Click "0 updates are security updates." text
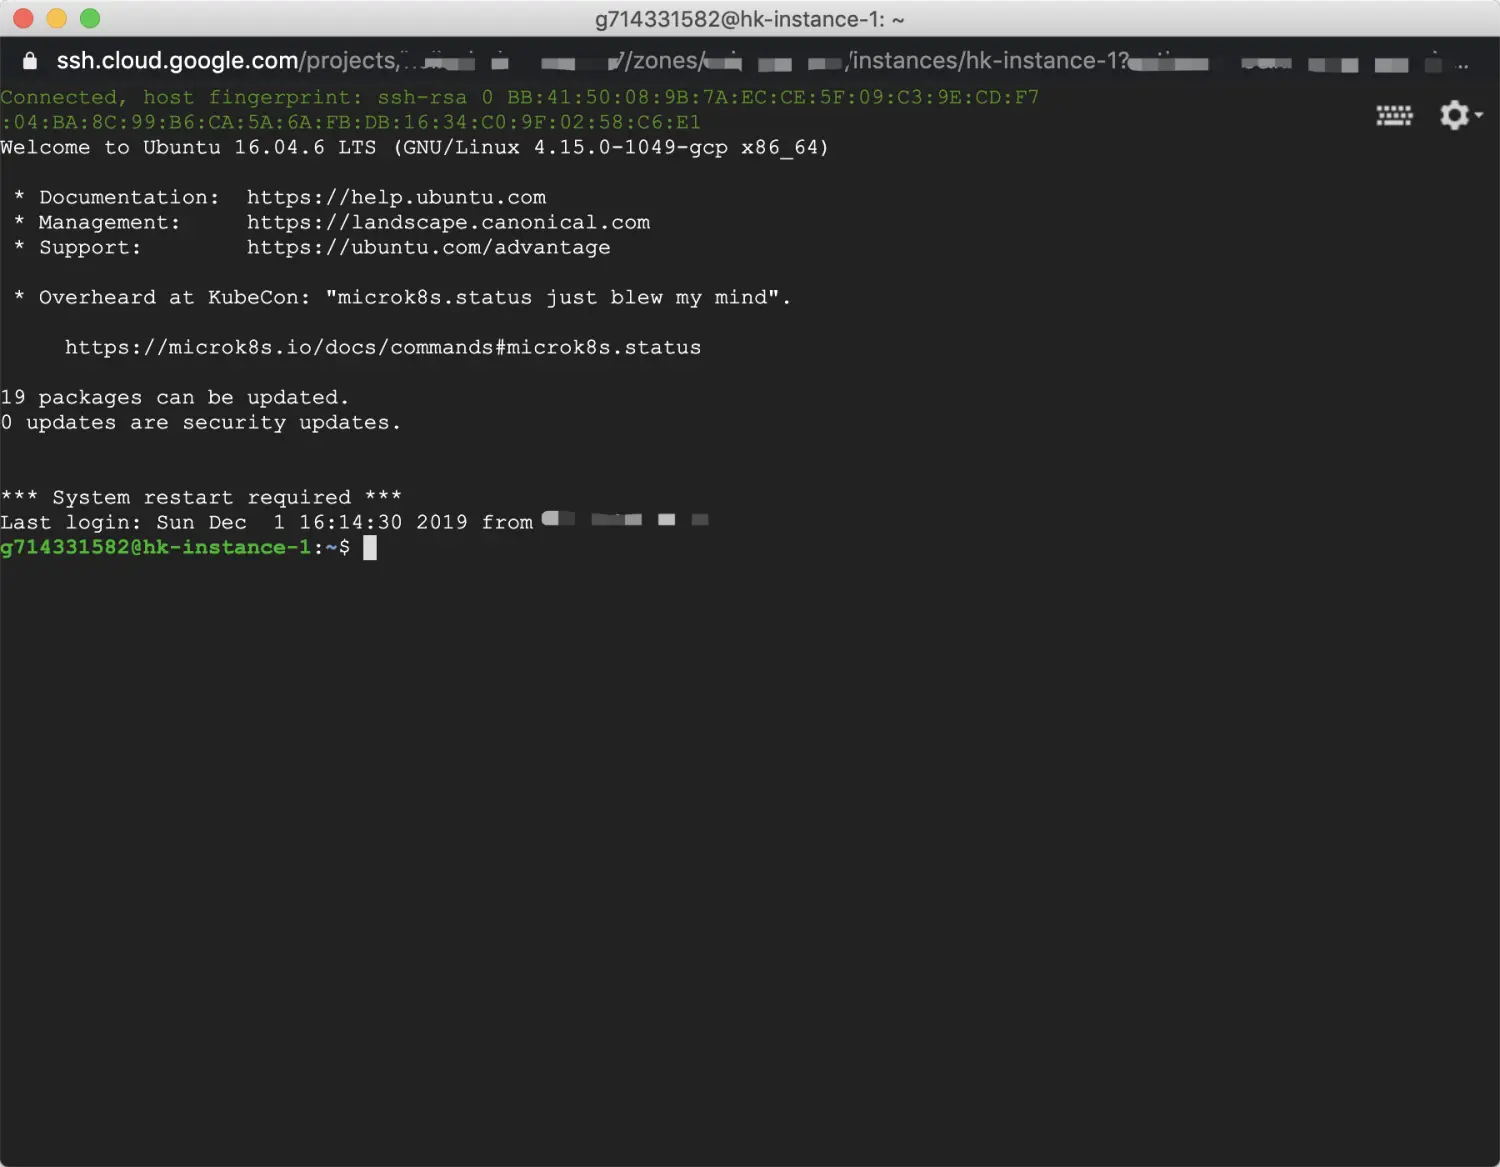The image size is (1500, 1167). [x=200, y=422]
